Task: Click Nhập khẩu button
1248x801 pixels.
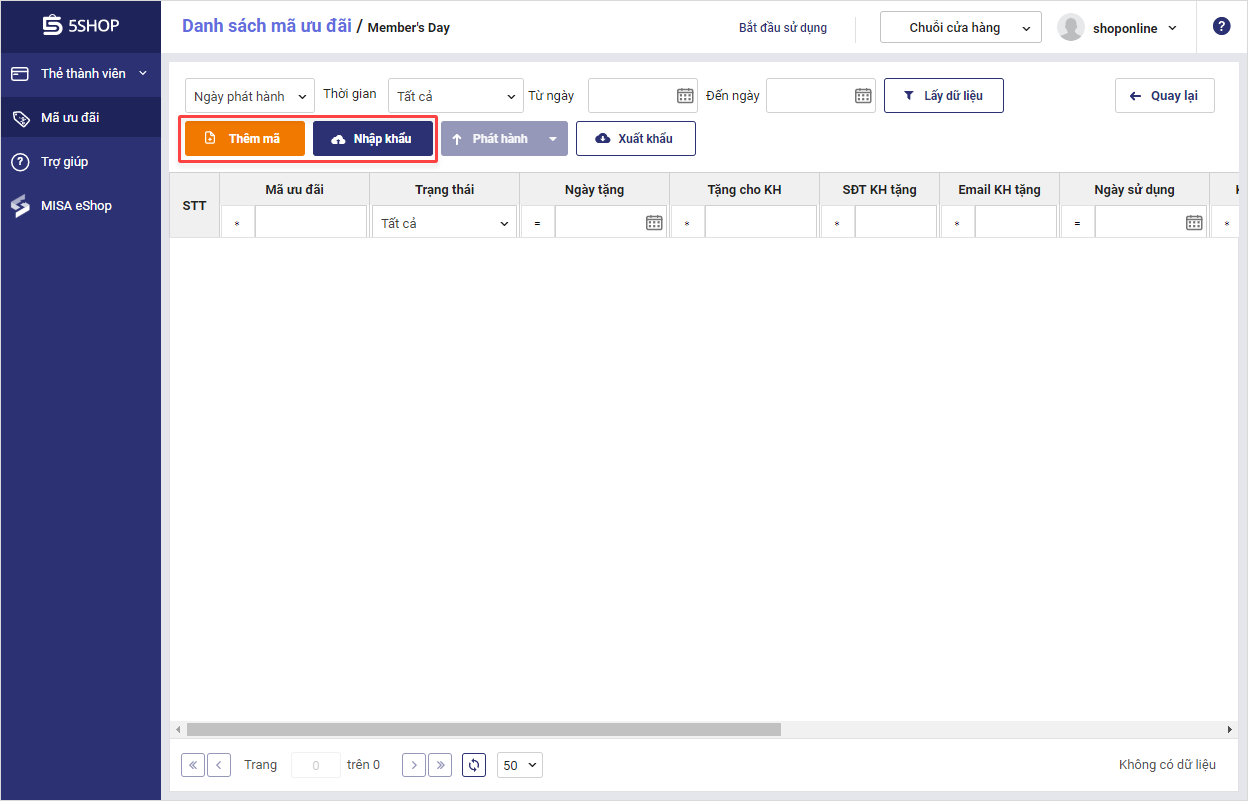Action: point(373,139)
